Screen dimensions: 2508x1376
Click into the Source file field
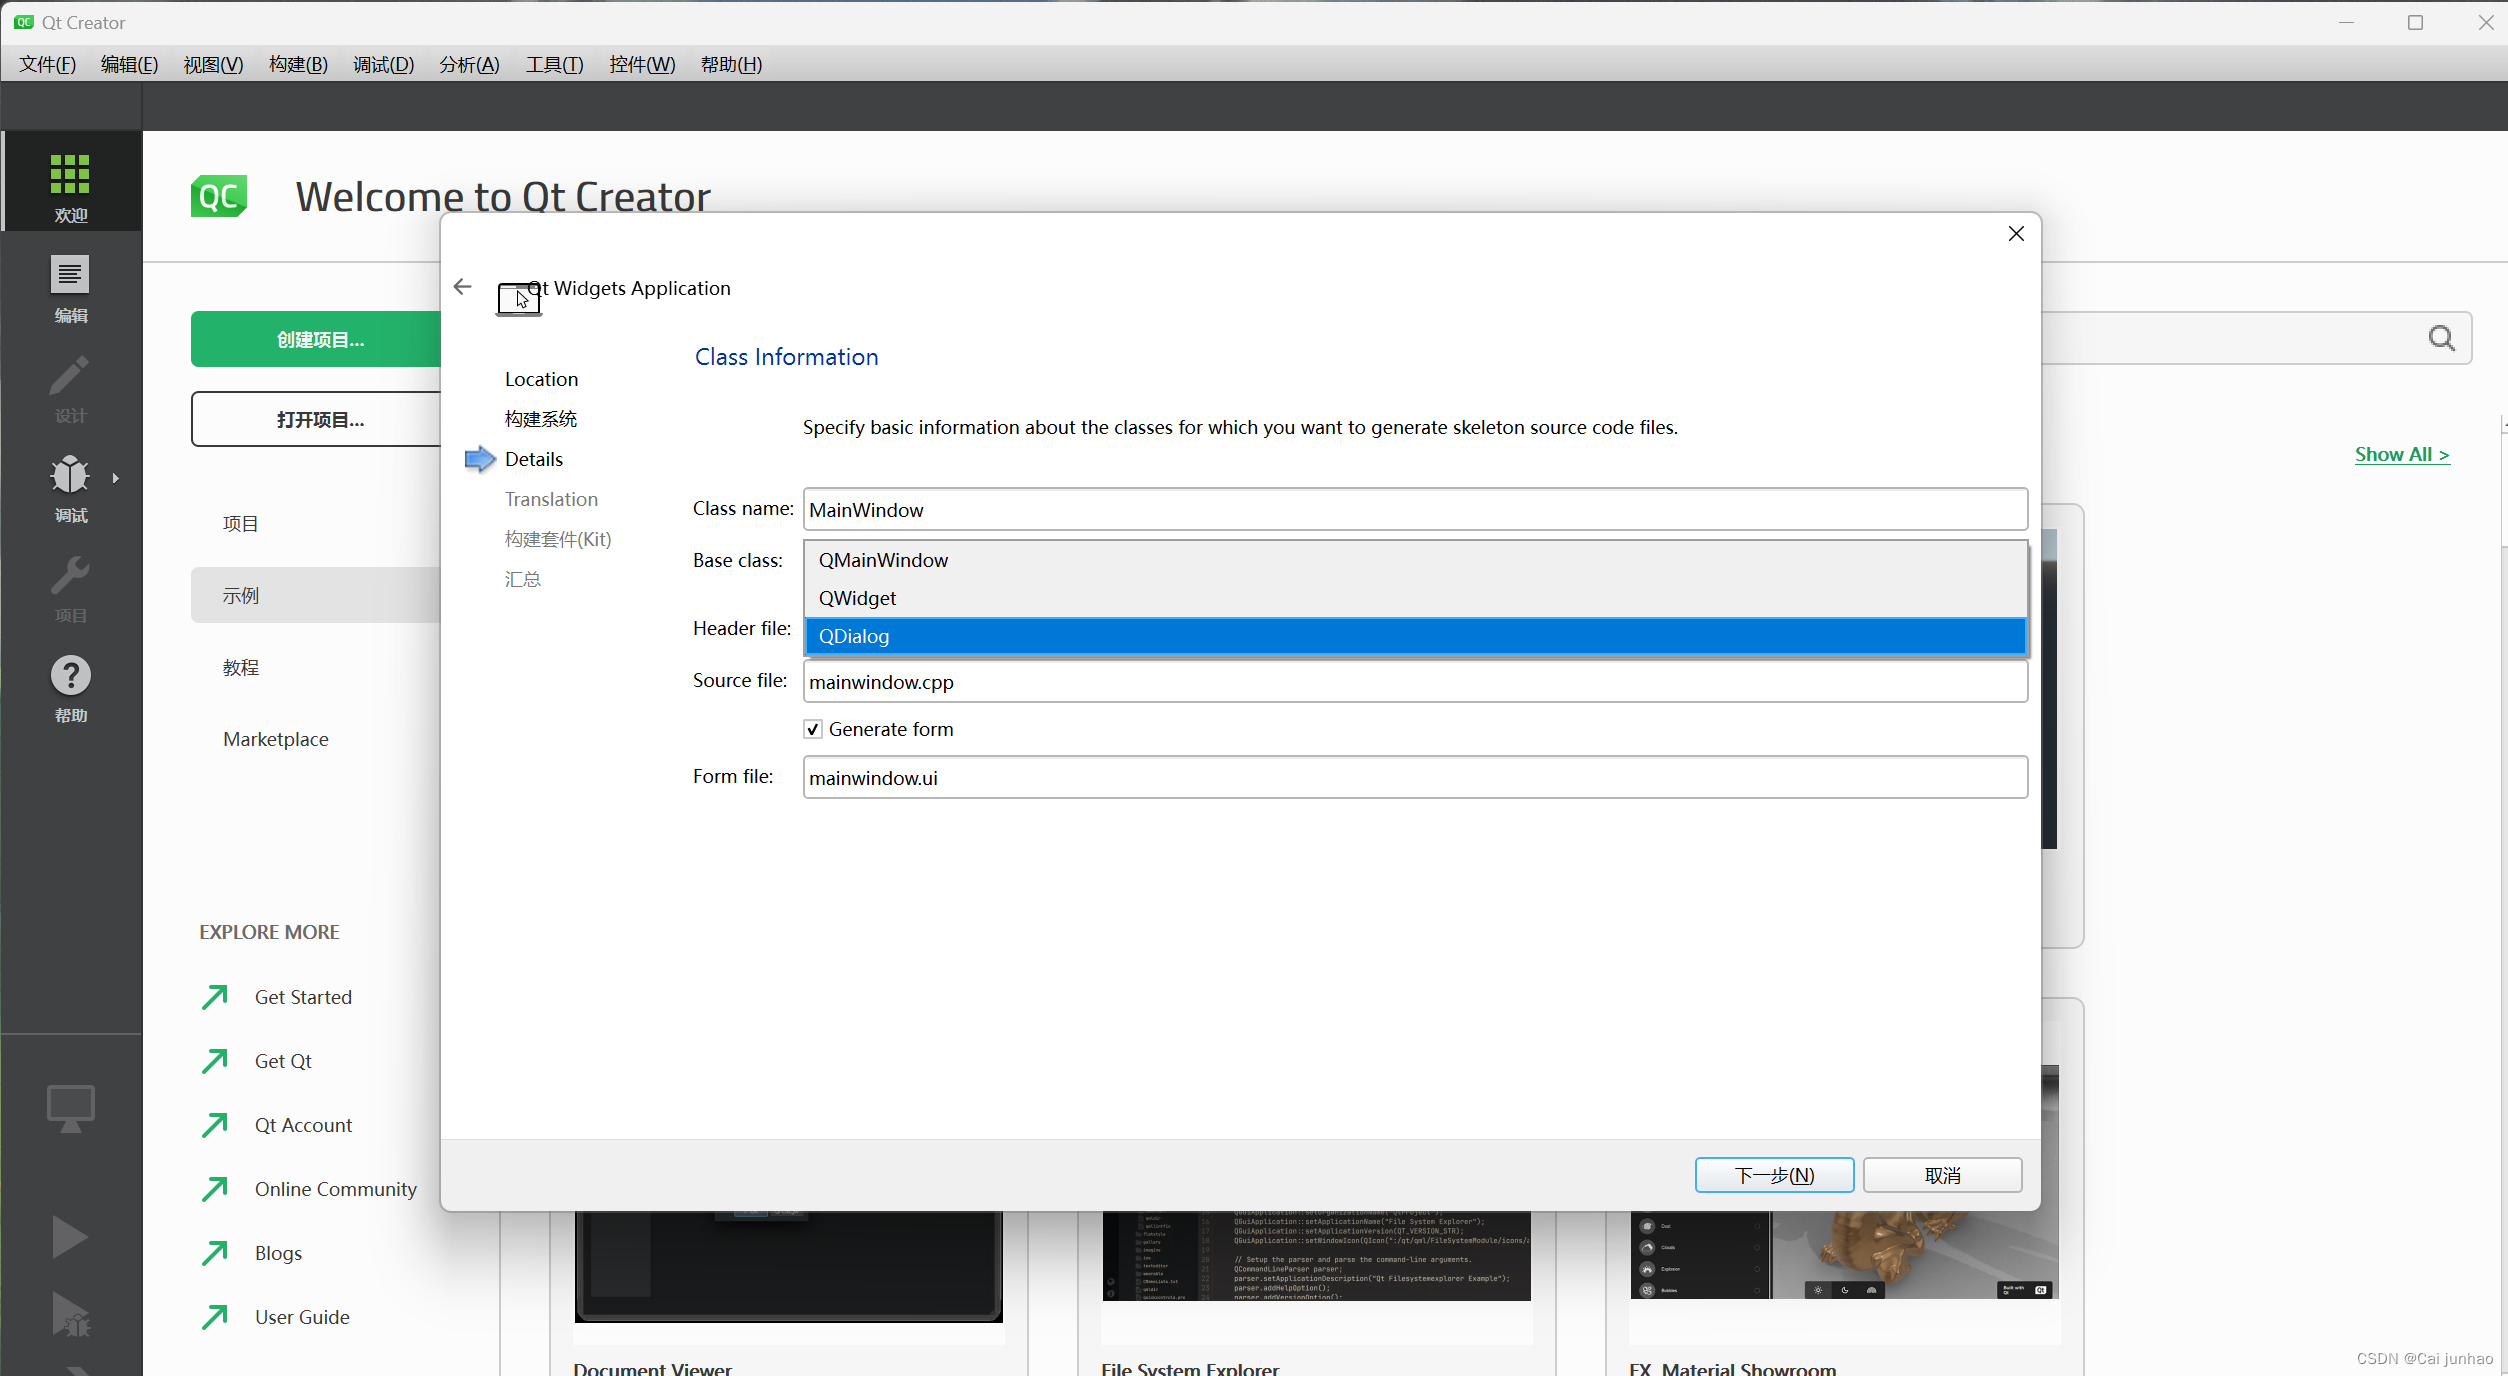pos(1415,681)
